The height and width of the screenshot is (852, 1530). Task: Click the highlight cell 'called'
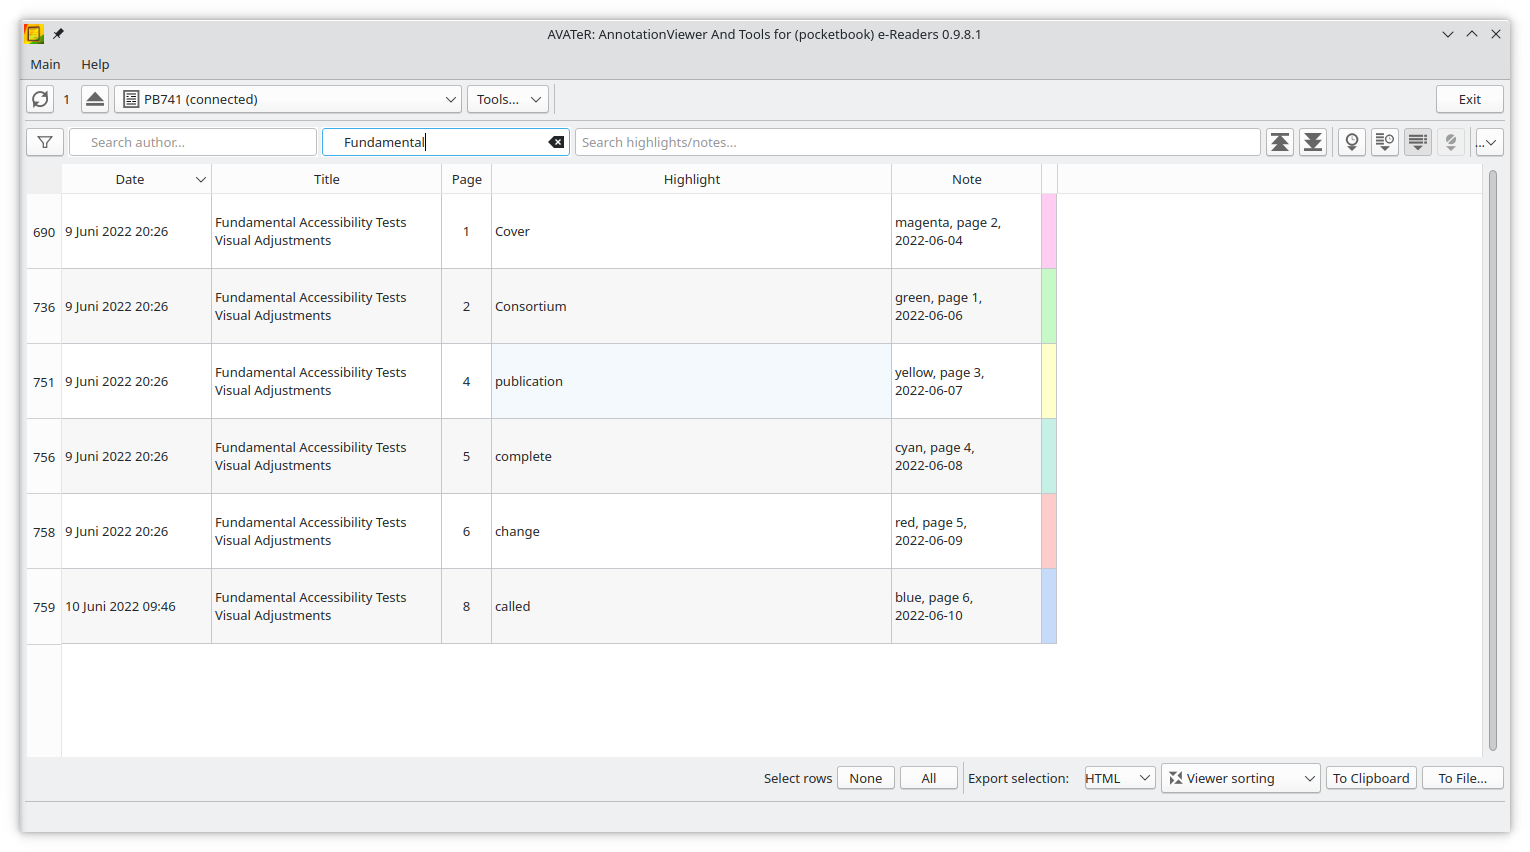[691, 606]
